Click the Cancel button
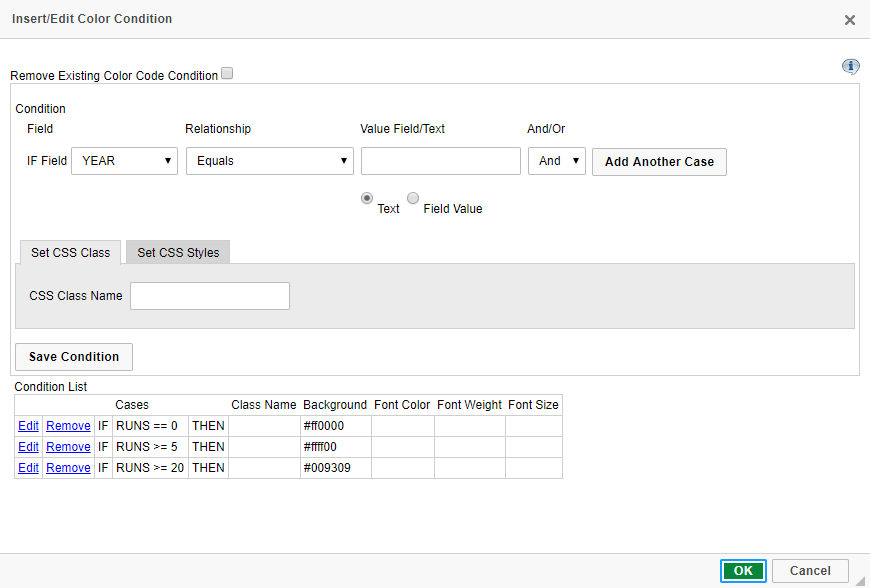Viewport: 870px width, 588px height. (x=810, y=570)
